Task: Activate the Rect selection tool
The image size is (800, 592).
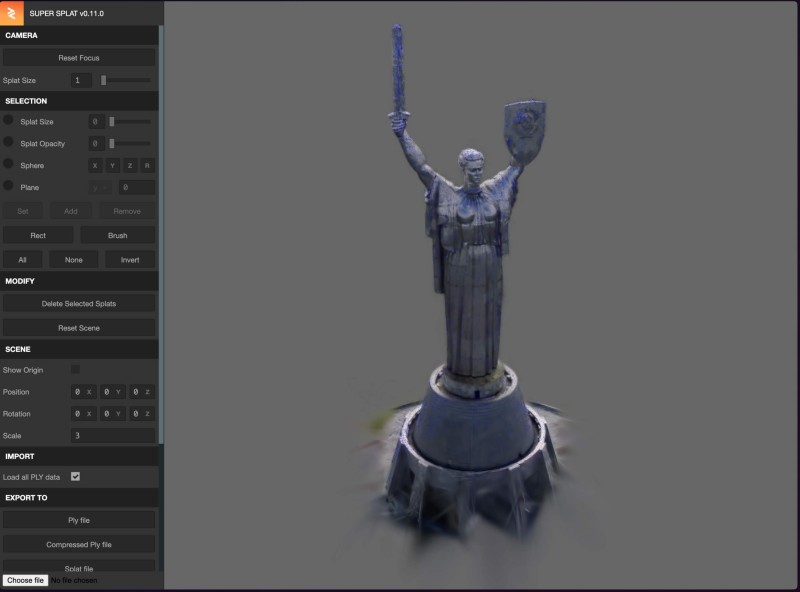Action: [38, 235]
